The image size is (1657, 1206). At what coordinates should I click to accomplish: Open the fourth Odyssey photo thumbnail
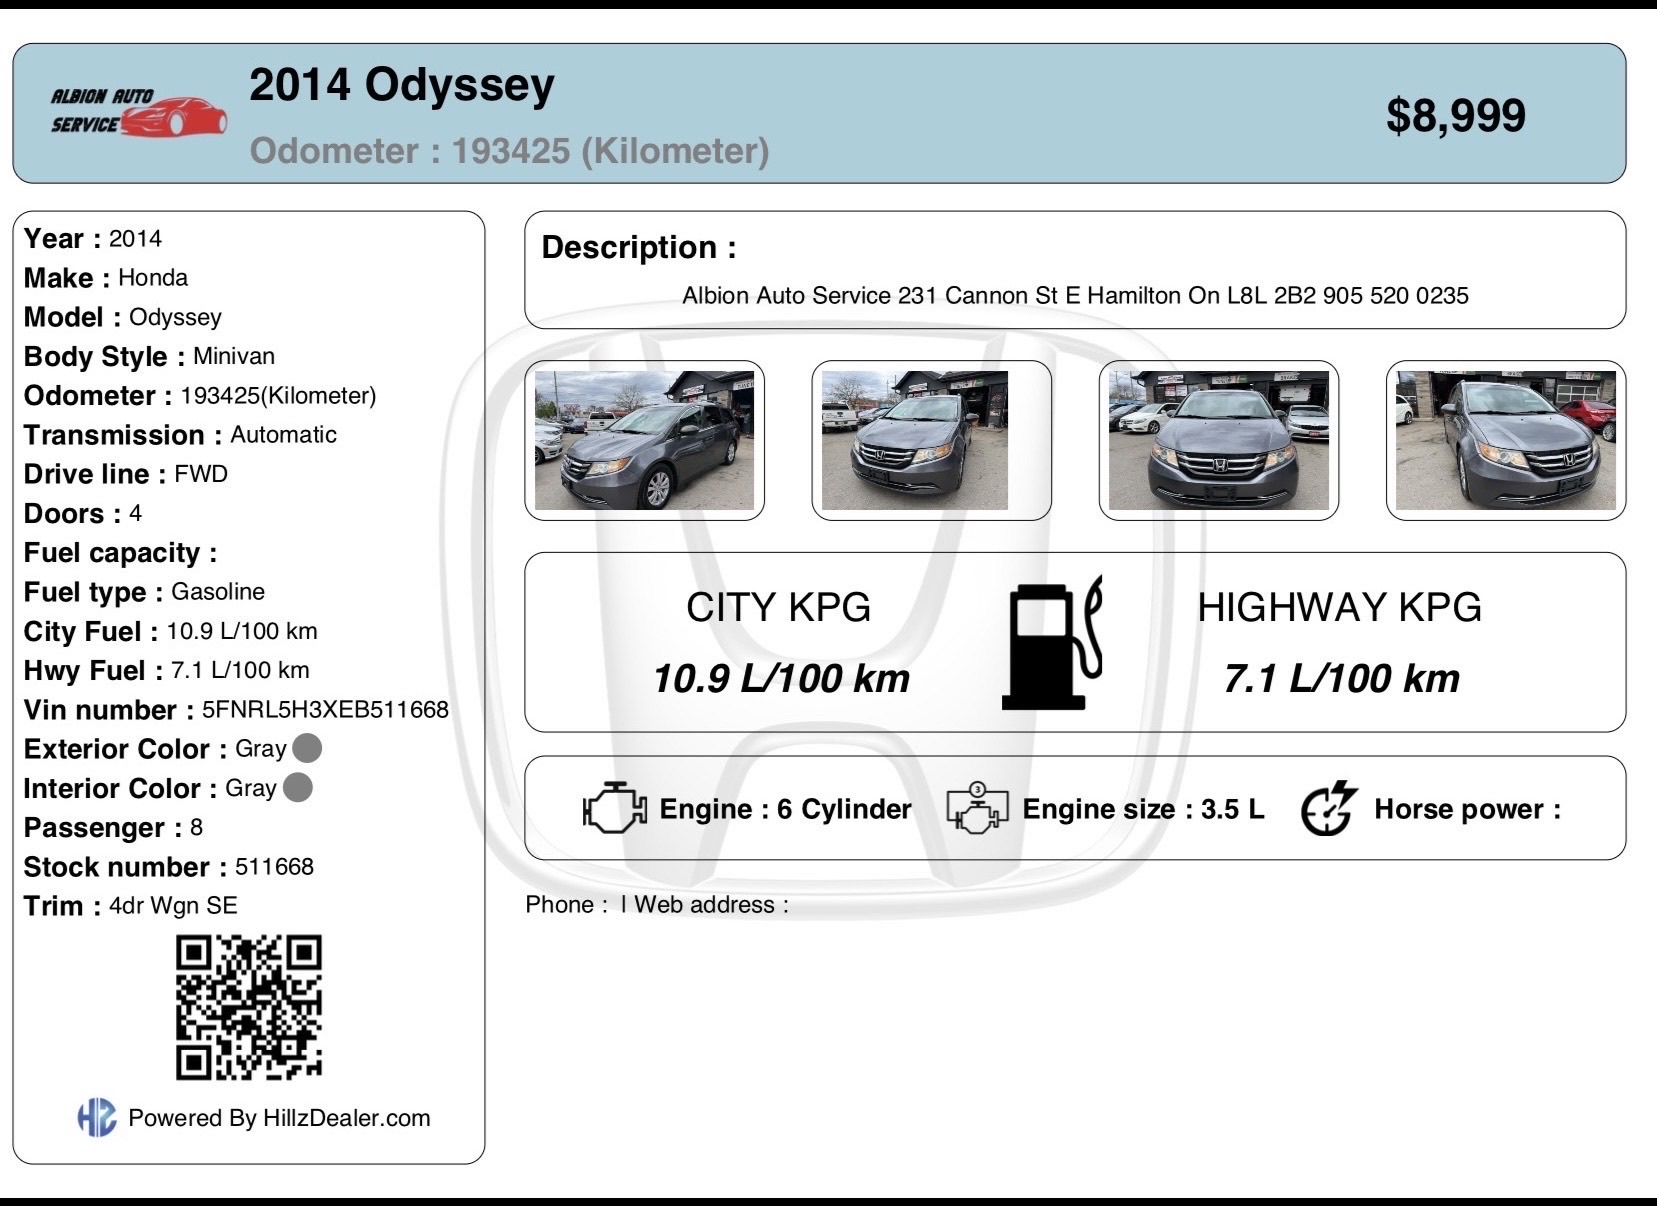click(x=1505, y=440)
